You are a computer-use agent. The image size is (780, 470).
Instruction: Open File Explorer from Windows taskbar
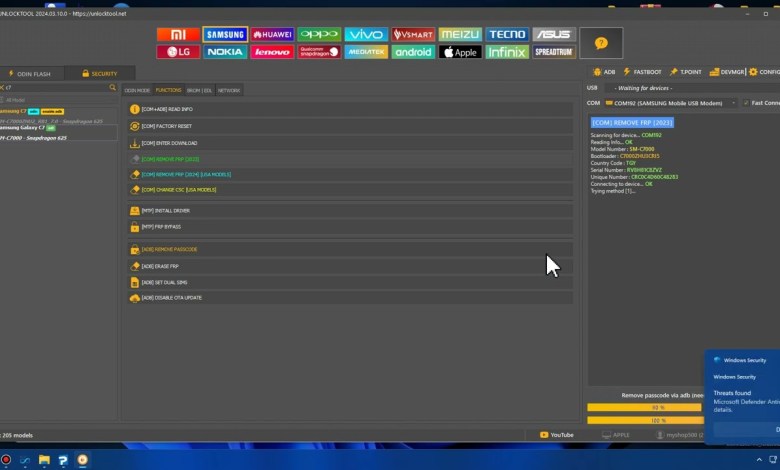(x=44, y=460)
